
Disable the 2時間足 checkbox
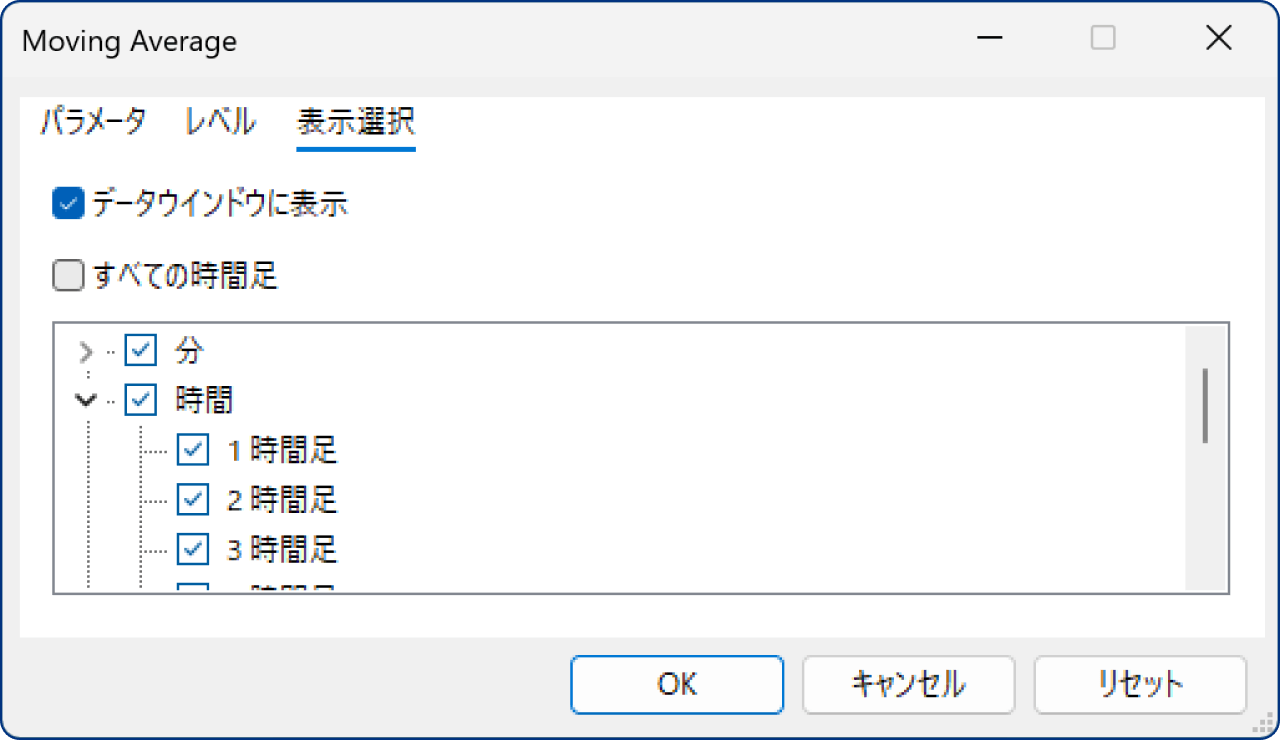click(192, 499)
